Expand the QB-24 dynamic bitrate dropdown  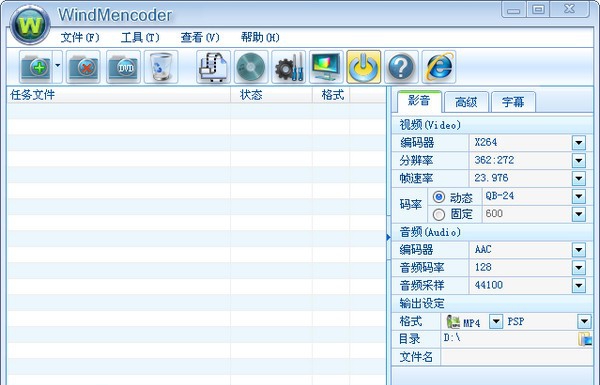(579, 196)
